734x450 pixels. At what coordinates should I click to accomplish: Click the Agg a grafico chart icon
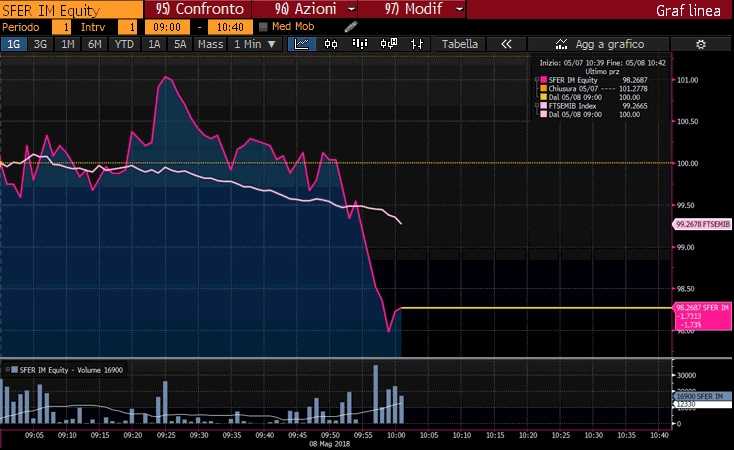coord(561,44)
